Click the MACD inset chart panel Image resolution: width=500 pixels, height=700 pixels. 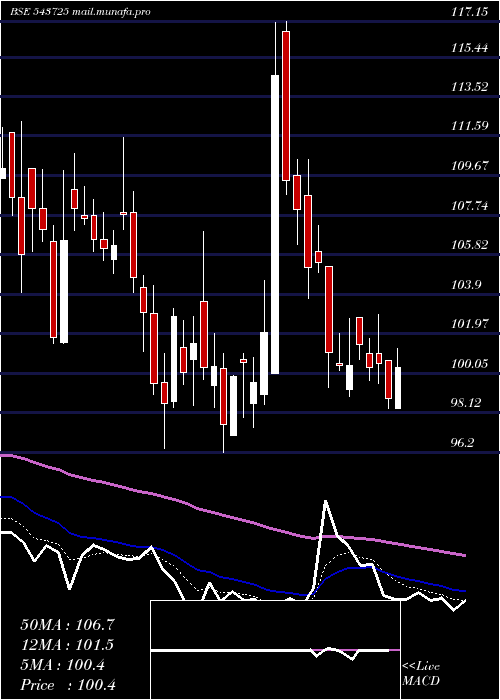click(x=275, y=650)
